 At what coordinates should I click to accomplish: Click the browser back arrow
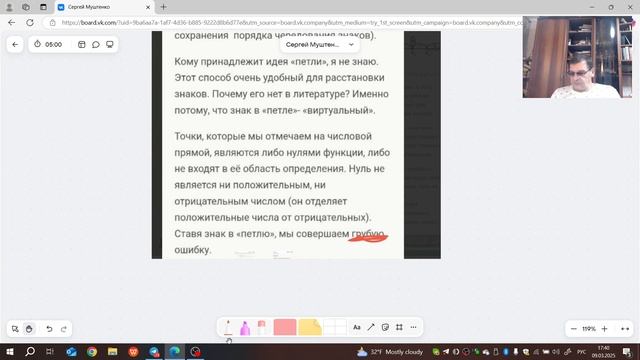[x=11, y=22]
